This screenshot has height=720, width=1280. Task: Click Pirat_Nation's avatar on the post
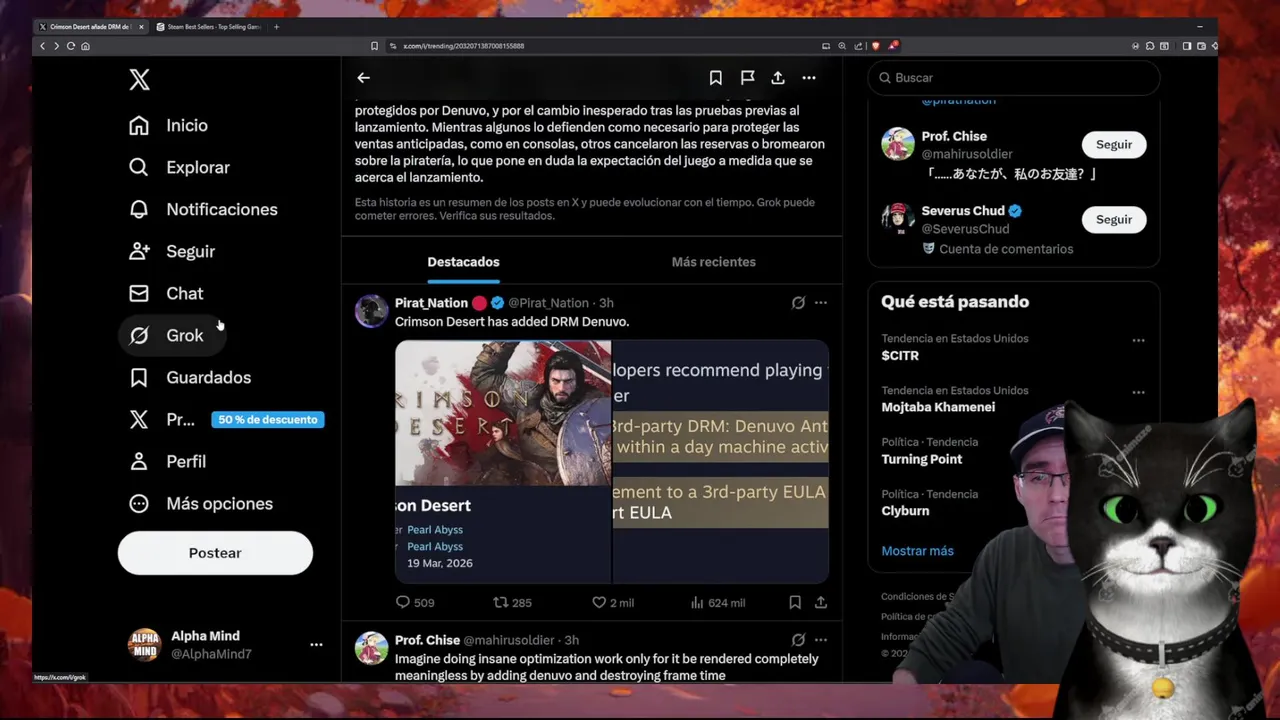pos(372,311)
